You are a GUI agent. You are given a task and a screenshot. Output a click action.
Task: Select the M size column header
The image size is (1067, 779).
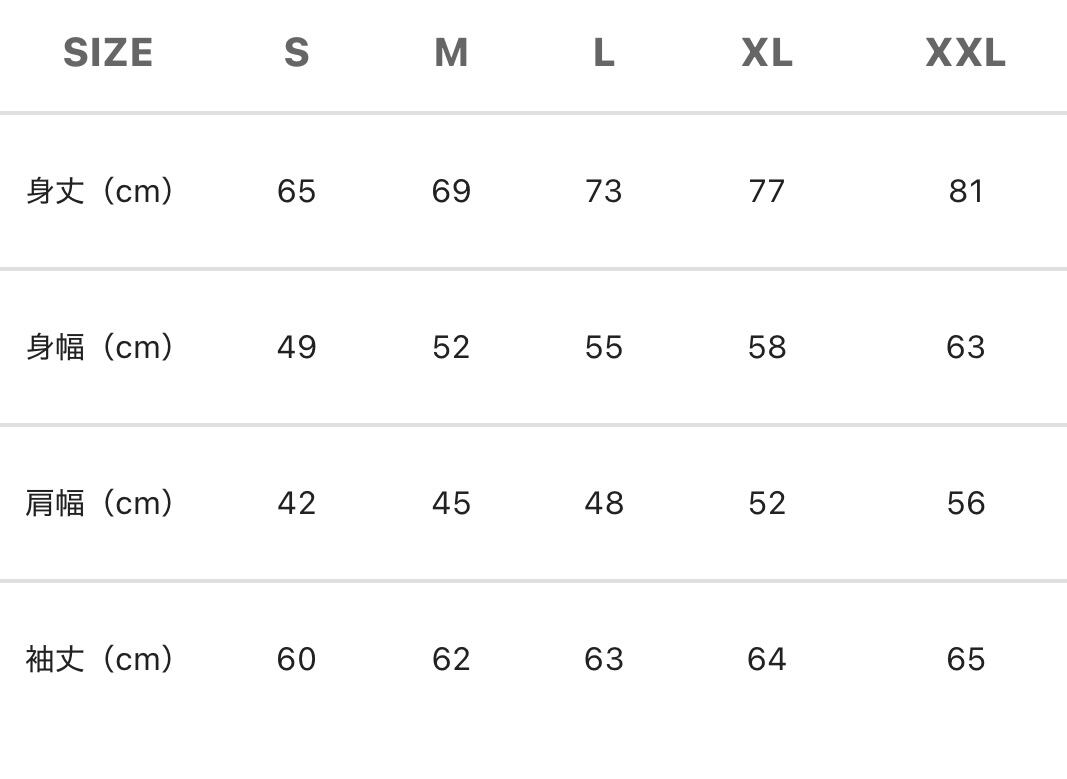coord(451,53)
